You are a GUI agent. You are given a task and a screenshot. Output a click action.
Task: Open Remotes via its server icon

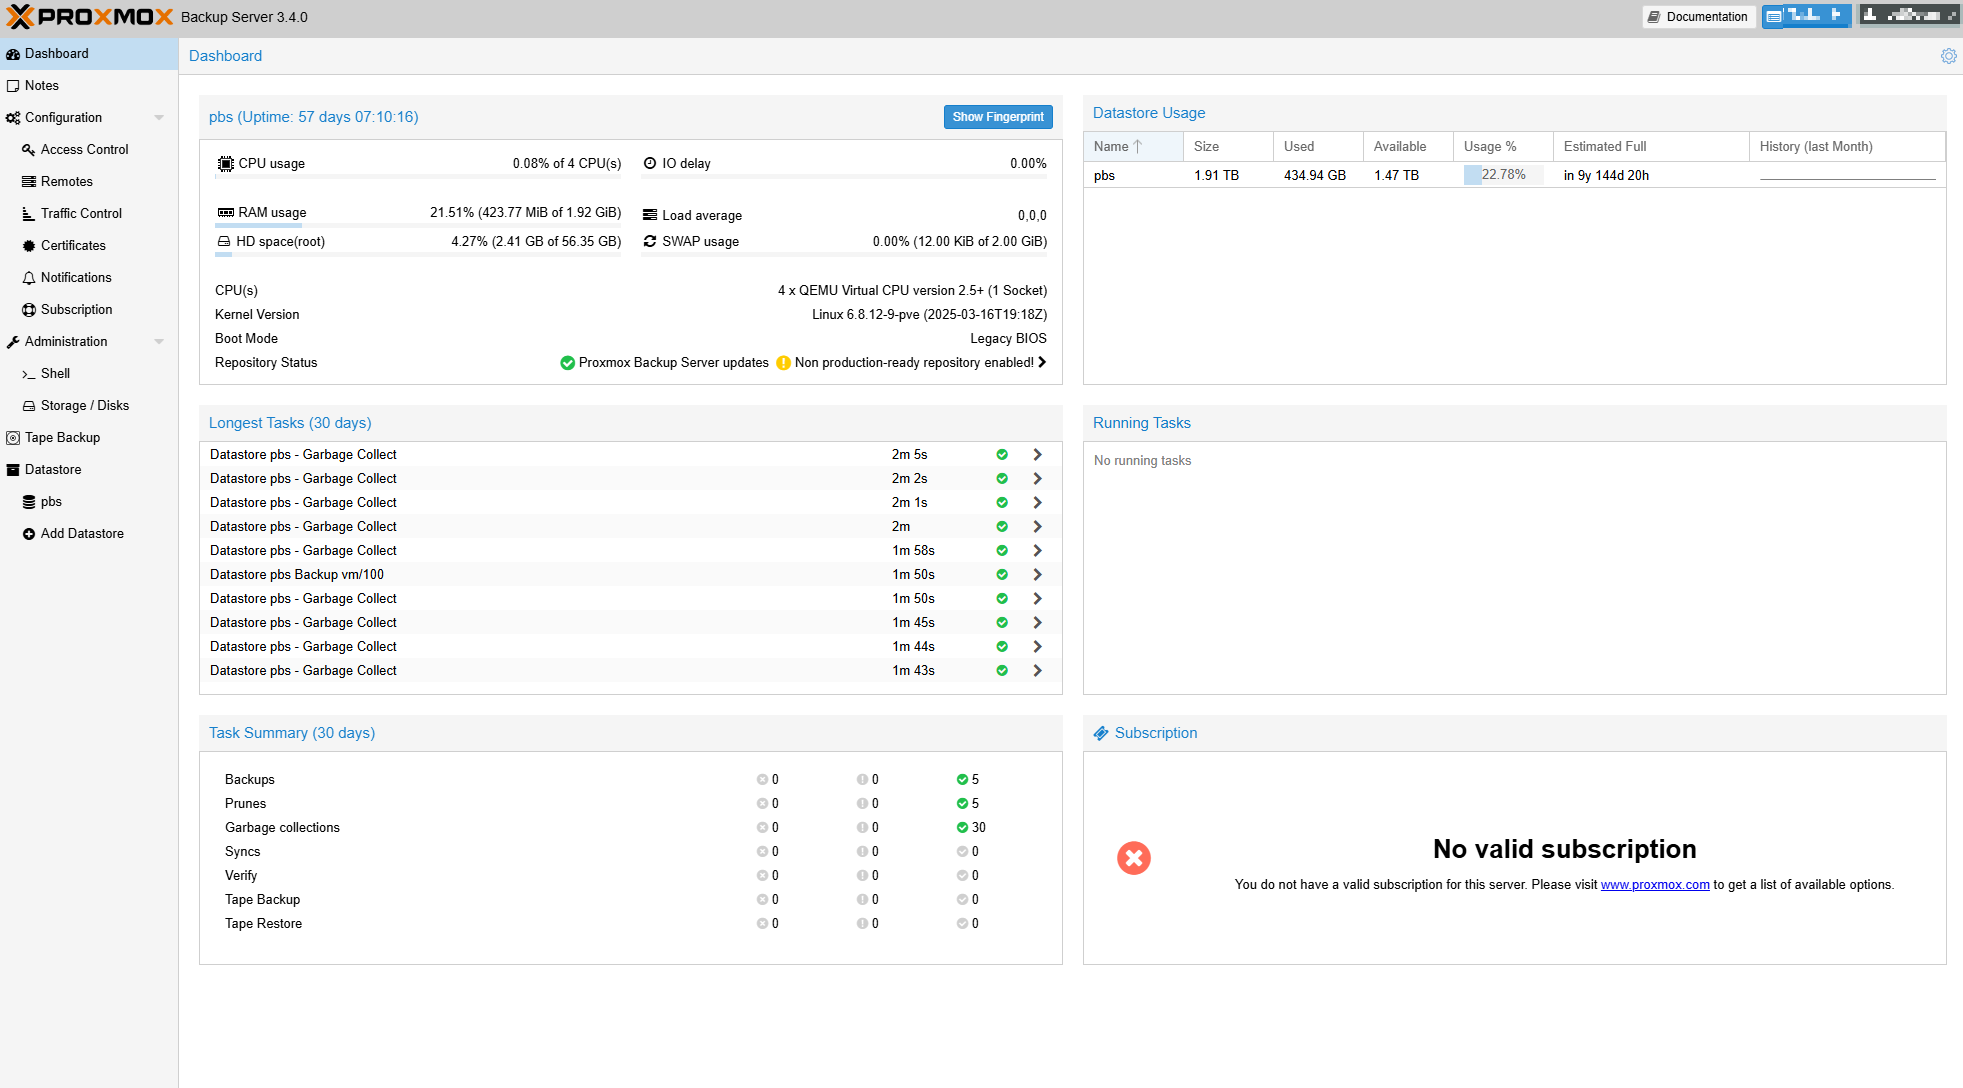click(x=29, y=182)
